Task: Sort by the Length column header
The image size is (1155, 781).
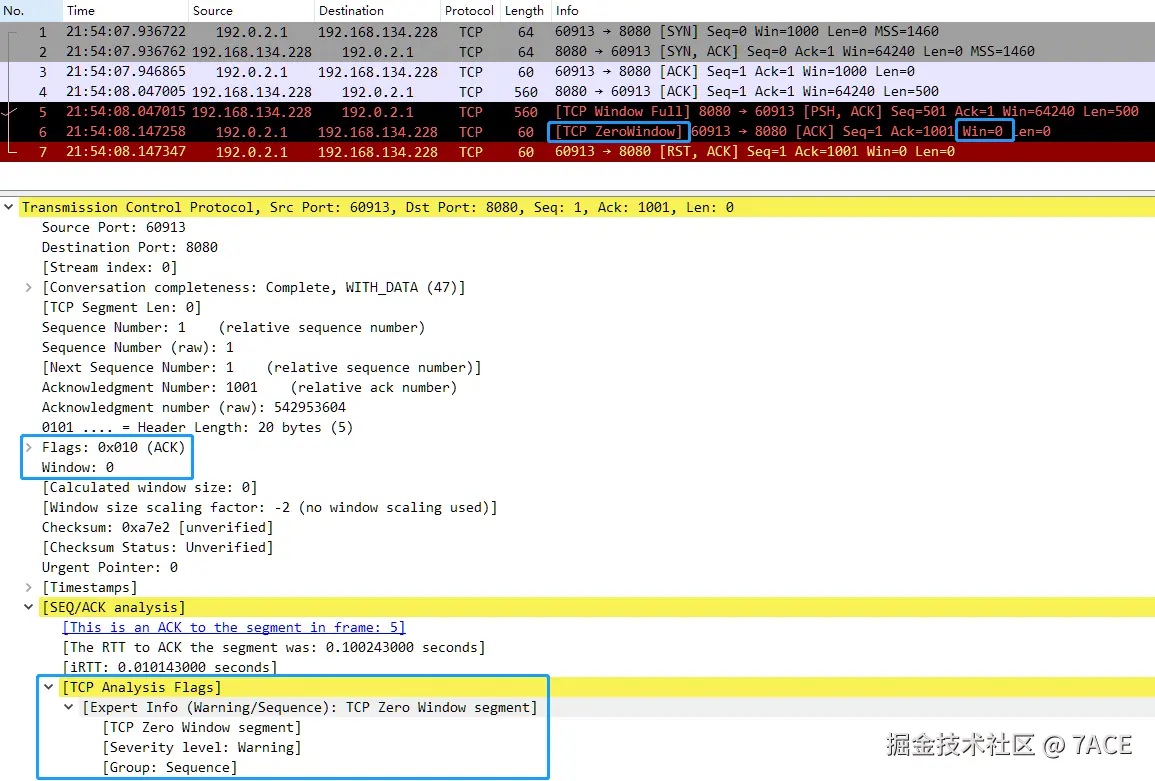Action: coord(524,10)
